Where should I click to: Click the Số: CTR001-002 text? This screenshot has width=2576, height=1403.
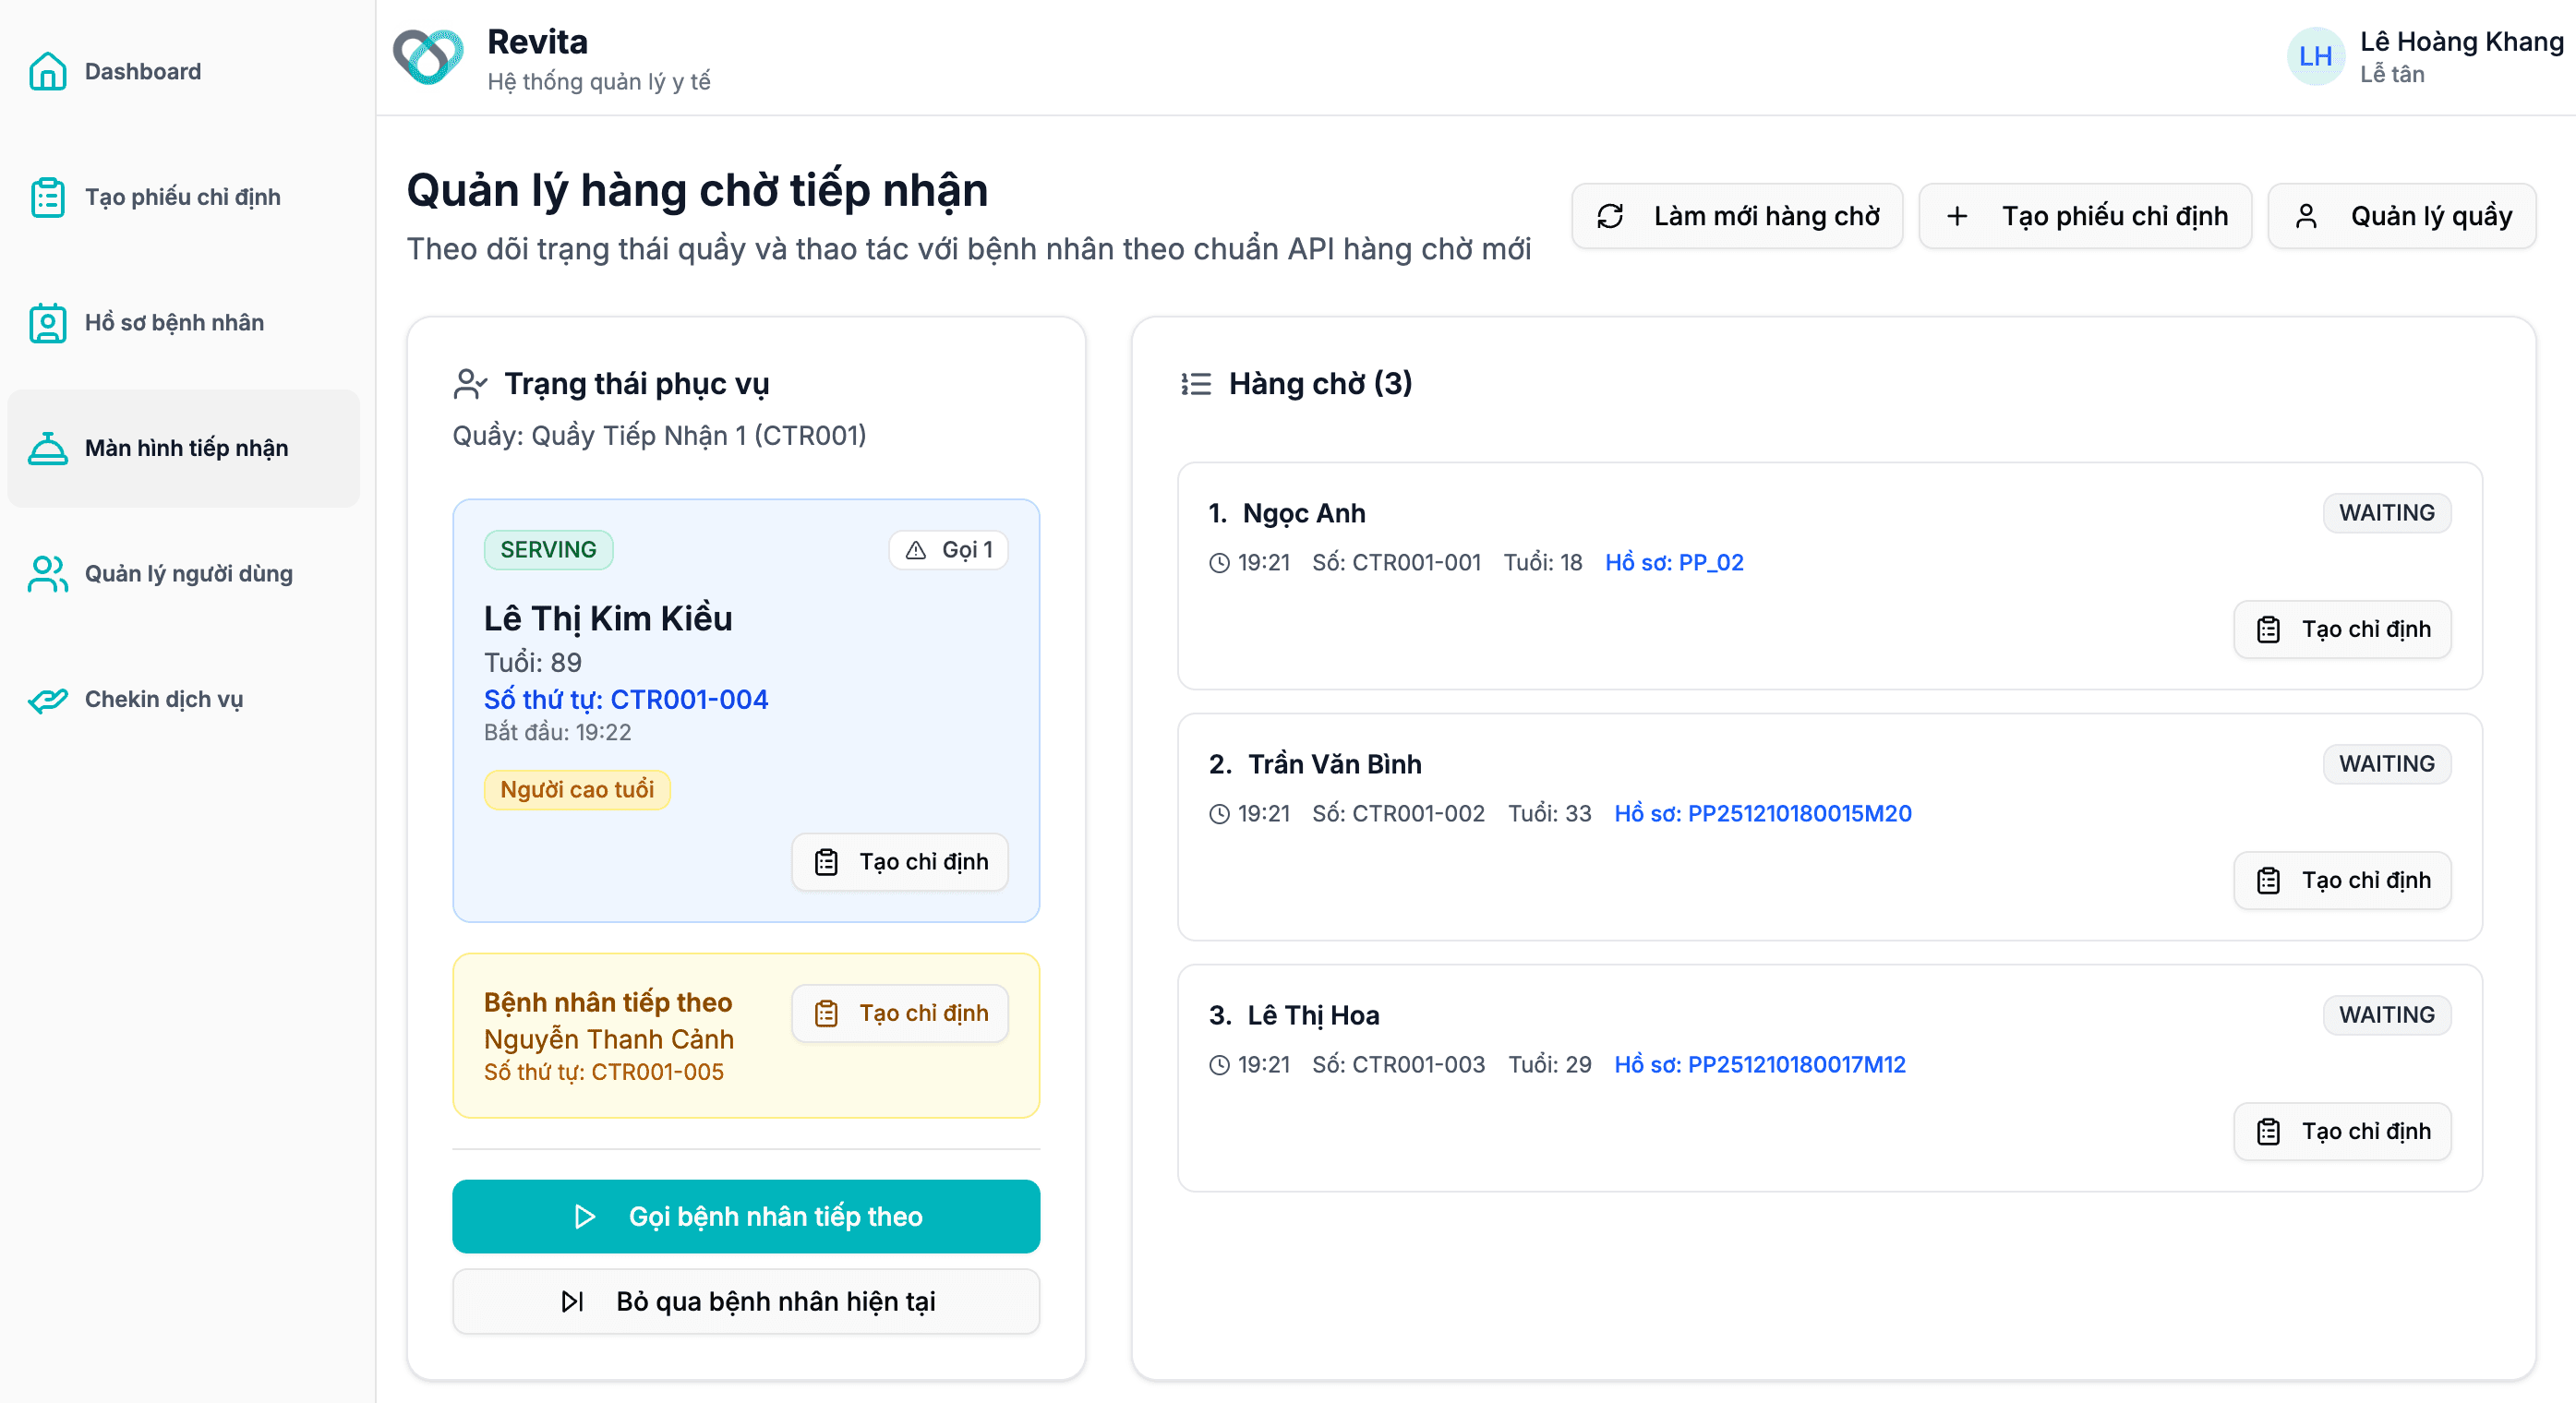pos(1398,813)
